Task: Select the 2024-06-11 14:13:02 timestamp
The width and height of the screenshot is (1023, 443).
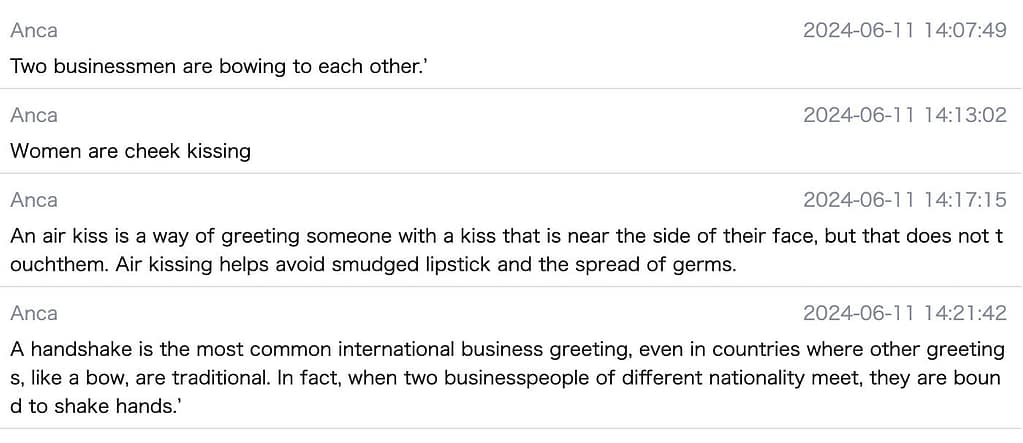Action: click(x=904, y=115)
